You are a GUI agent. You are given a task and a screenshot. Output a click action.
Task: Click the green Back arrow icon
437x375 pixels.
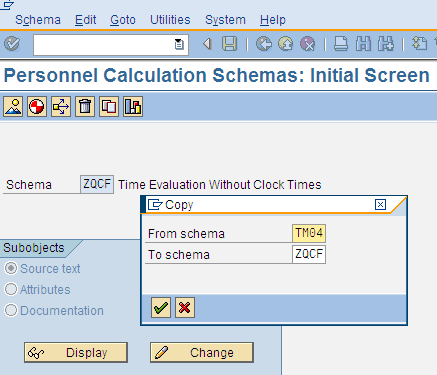pos(264,44)
